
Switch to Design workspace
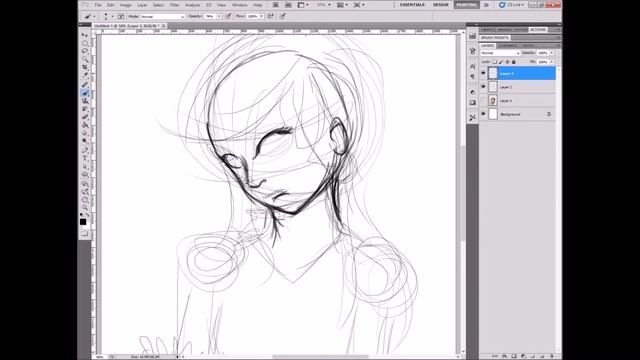tap(441, 5)
